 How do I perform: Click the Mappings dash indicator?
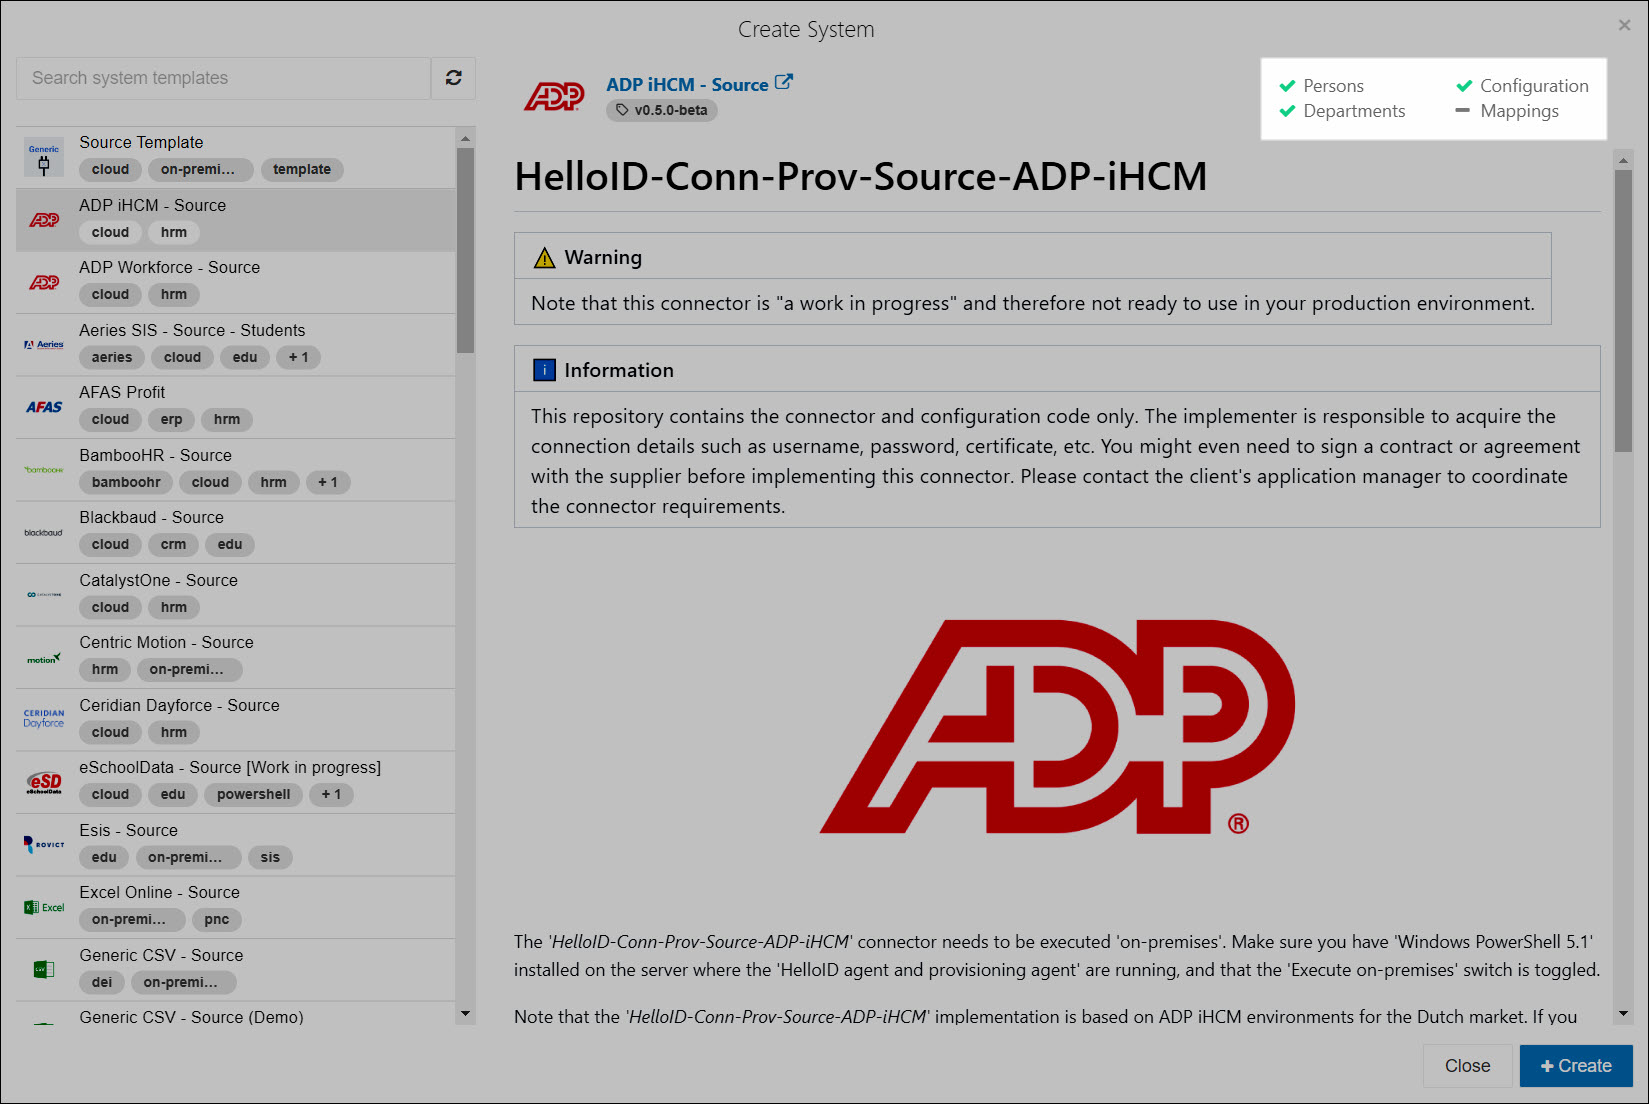point(1463,111)
